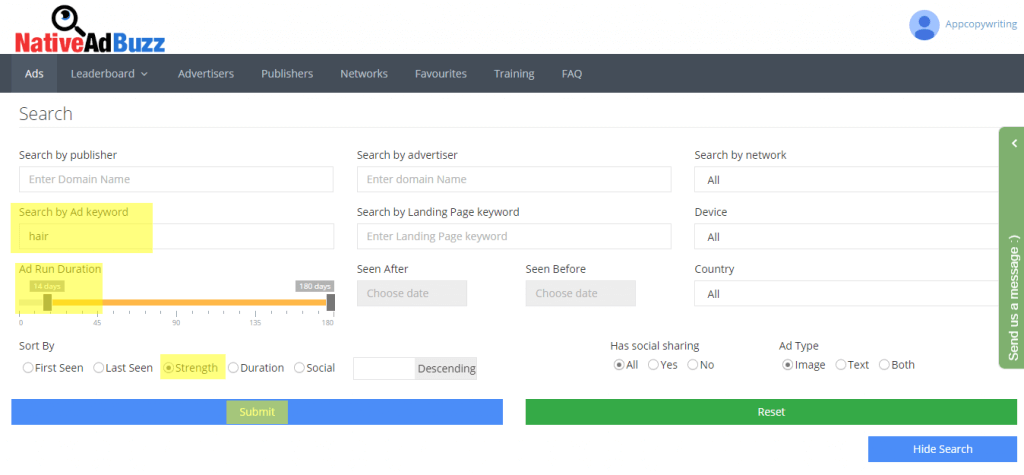Image resolution: width=1024 pixels, height=475 pixels.
Task: Expand the Leaderboard menu
Action: [x=110, y=74]
